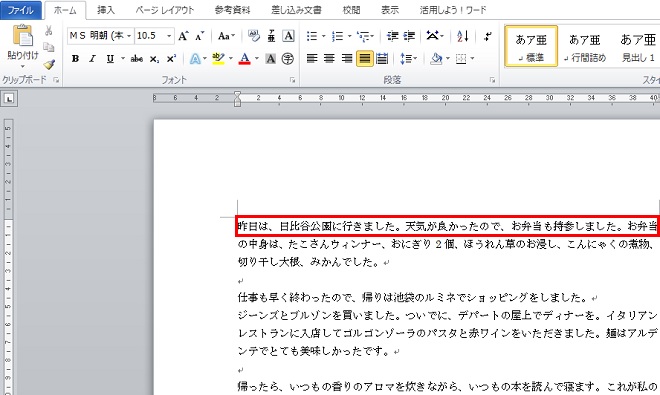Viewport: 660px width, 395px height.
Task: Open the クリップボード pane launcher
Action: pyautogui.click(x=56, y=80)
